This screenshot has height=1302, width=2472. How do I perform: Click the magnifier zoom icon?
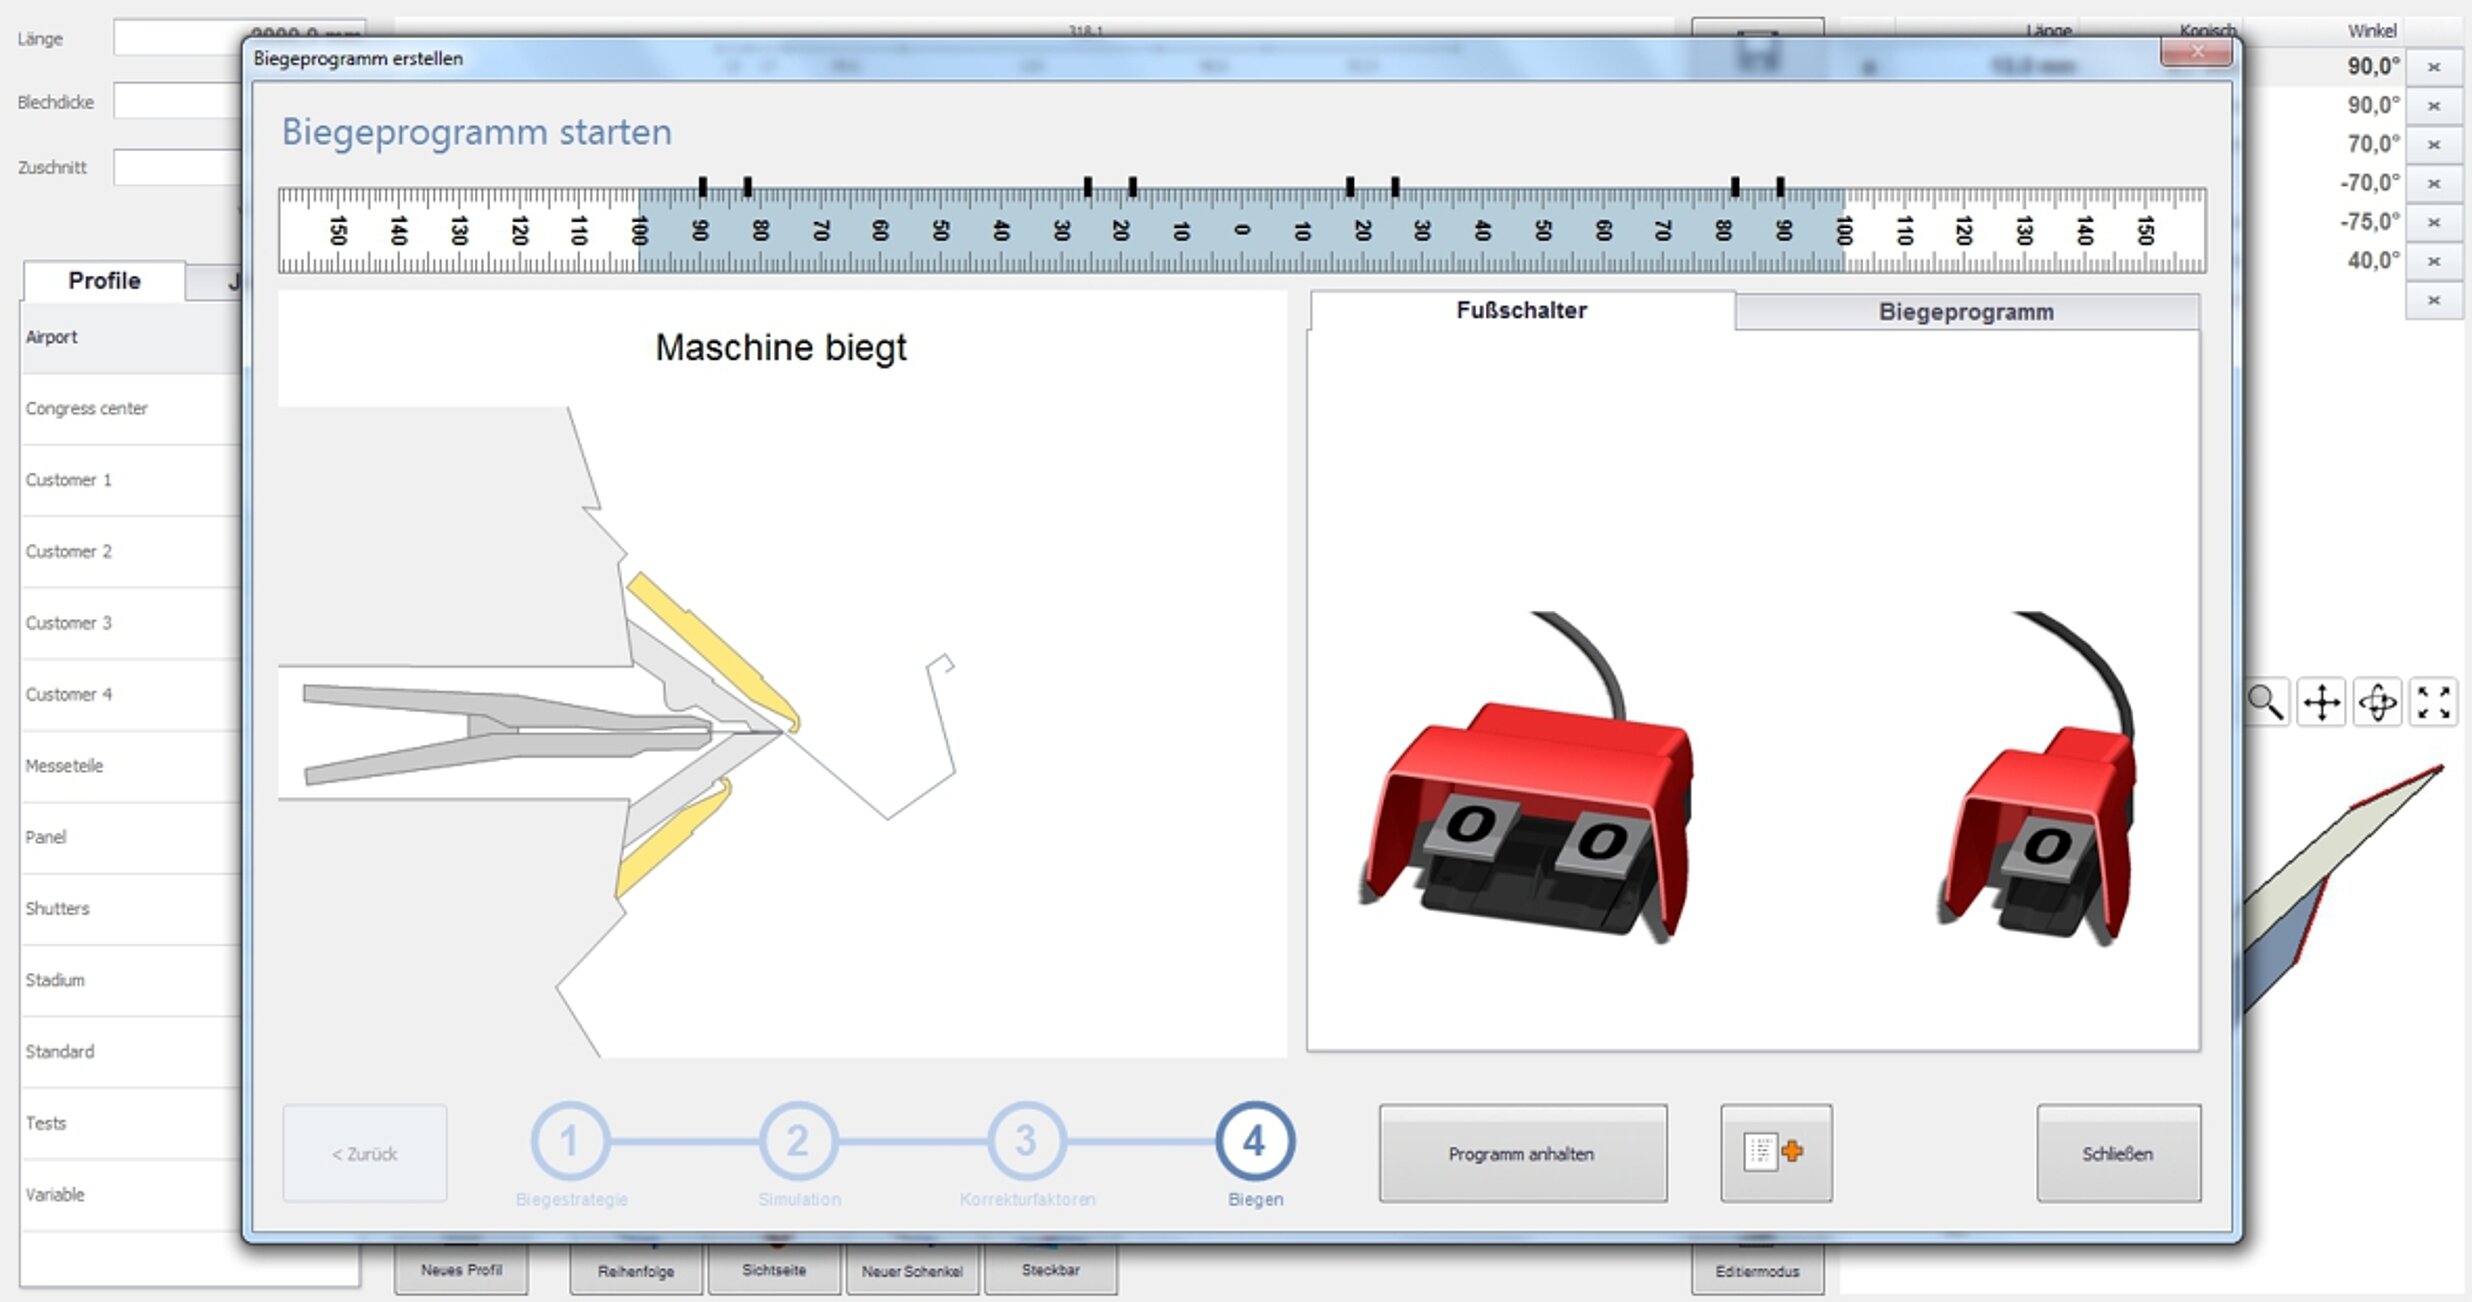click(2265, 702)
